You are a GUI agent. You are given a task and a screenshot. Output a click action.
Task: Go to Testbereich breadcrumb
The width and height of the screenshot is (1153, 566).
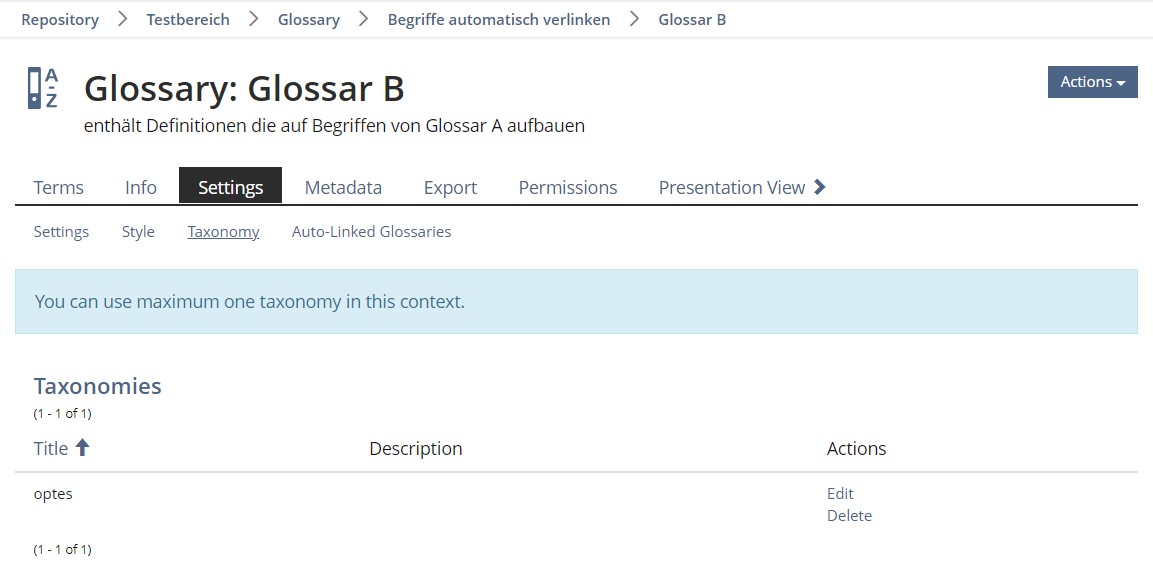tap(188, 19)
